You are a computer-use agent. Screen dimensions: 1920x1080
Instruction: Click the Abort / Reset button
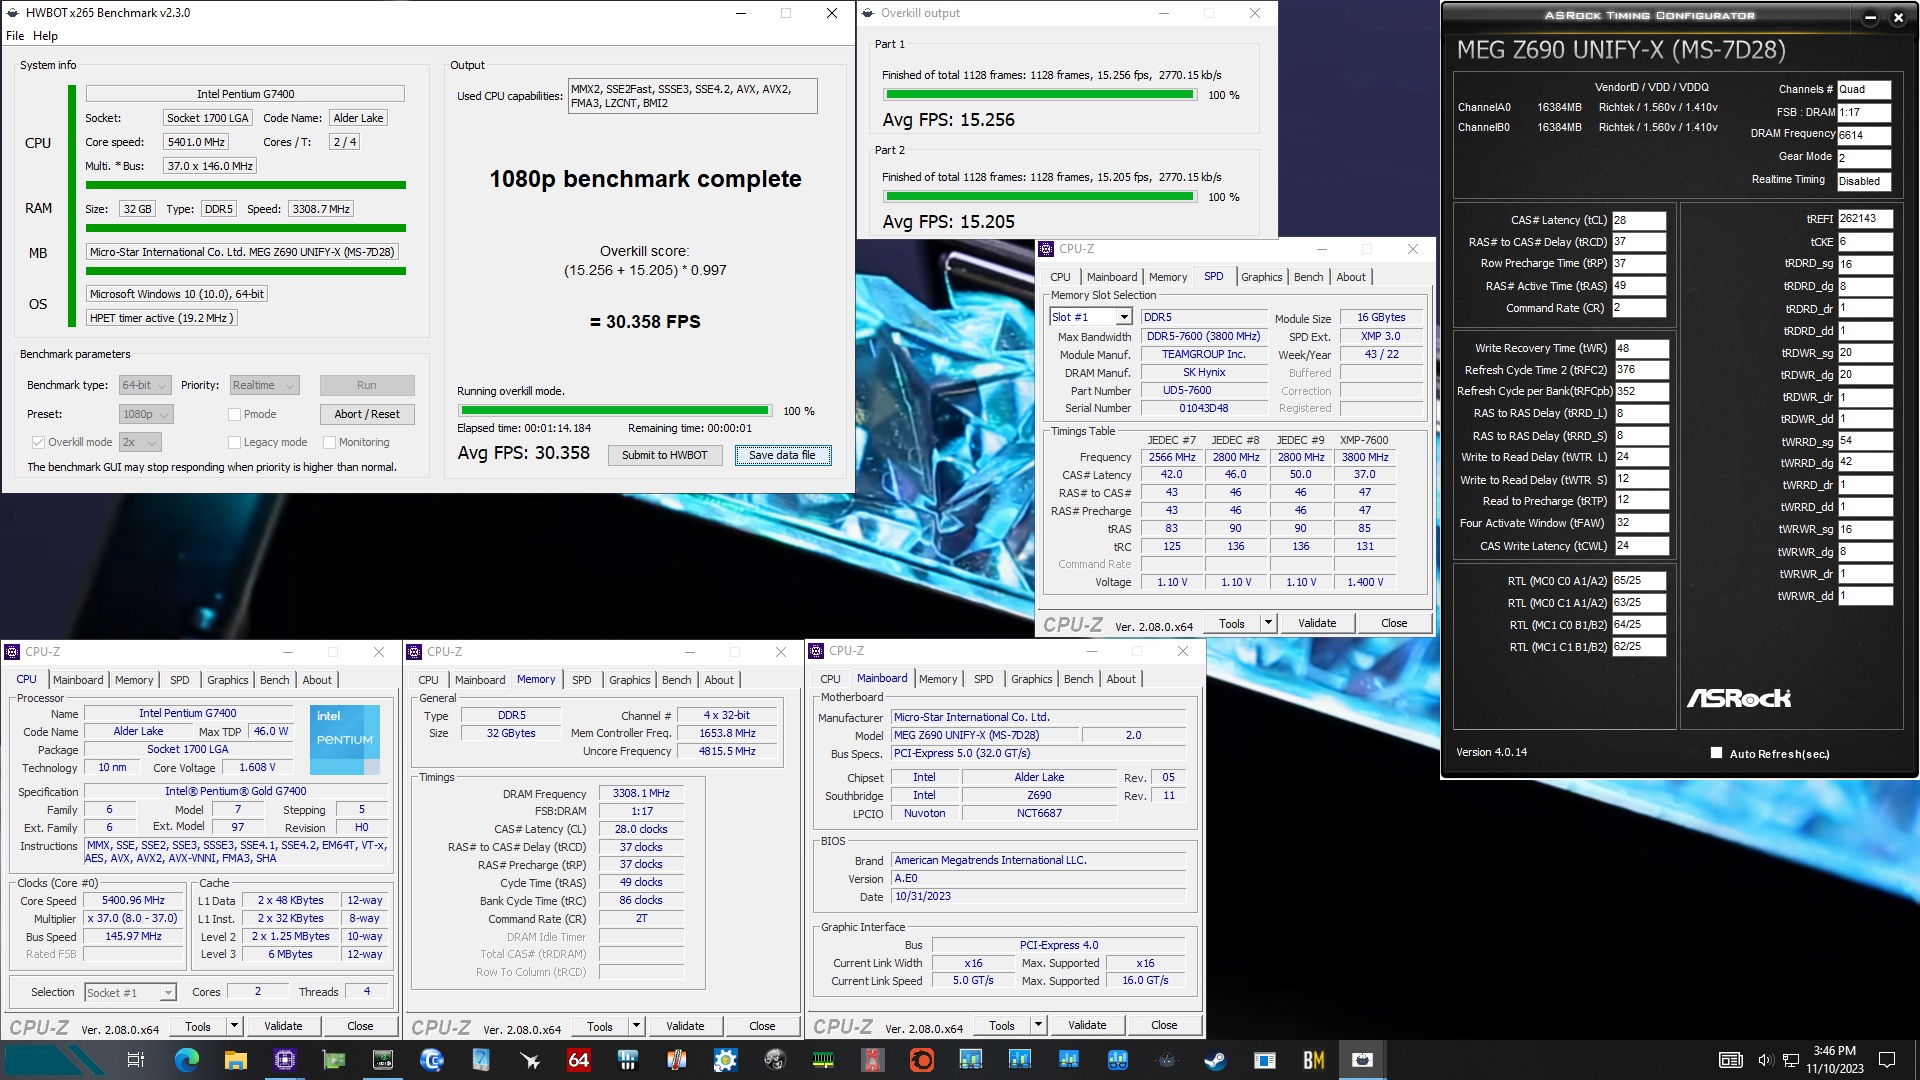367,414
